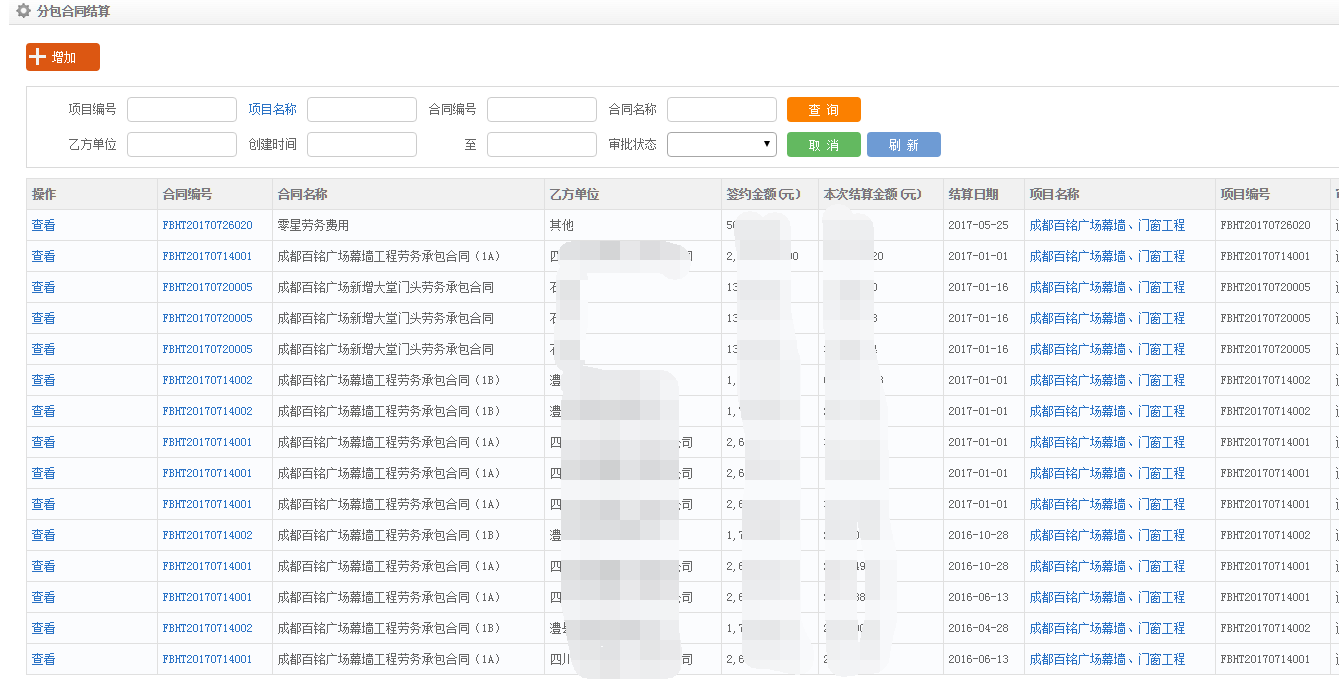Focus the 乙方单位 input field

[x=181, y=145]
